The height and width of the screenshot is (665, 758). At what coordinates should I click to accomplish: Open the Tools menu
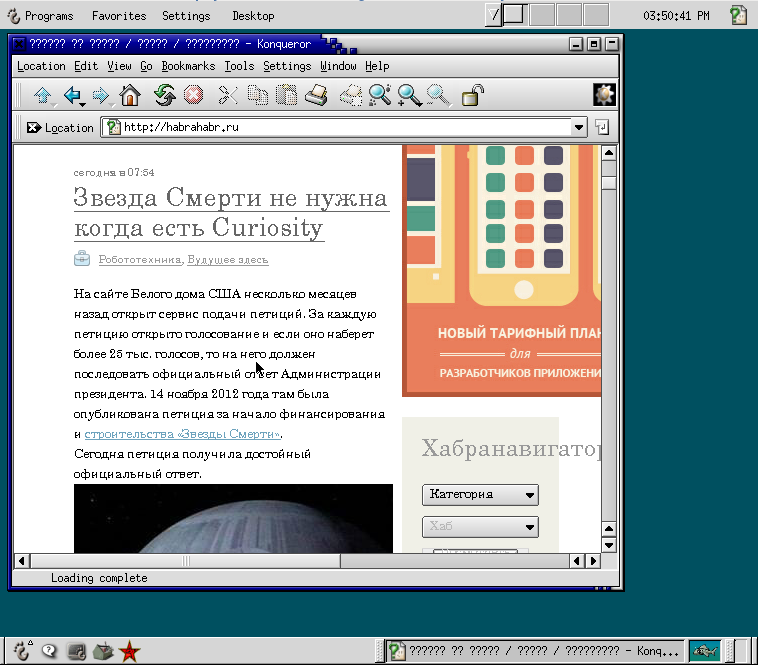239,66
